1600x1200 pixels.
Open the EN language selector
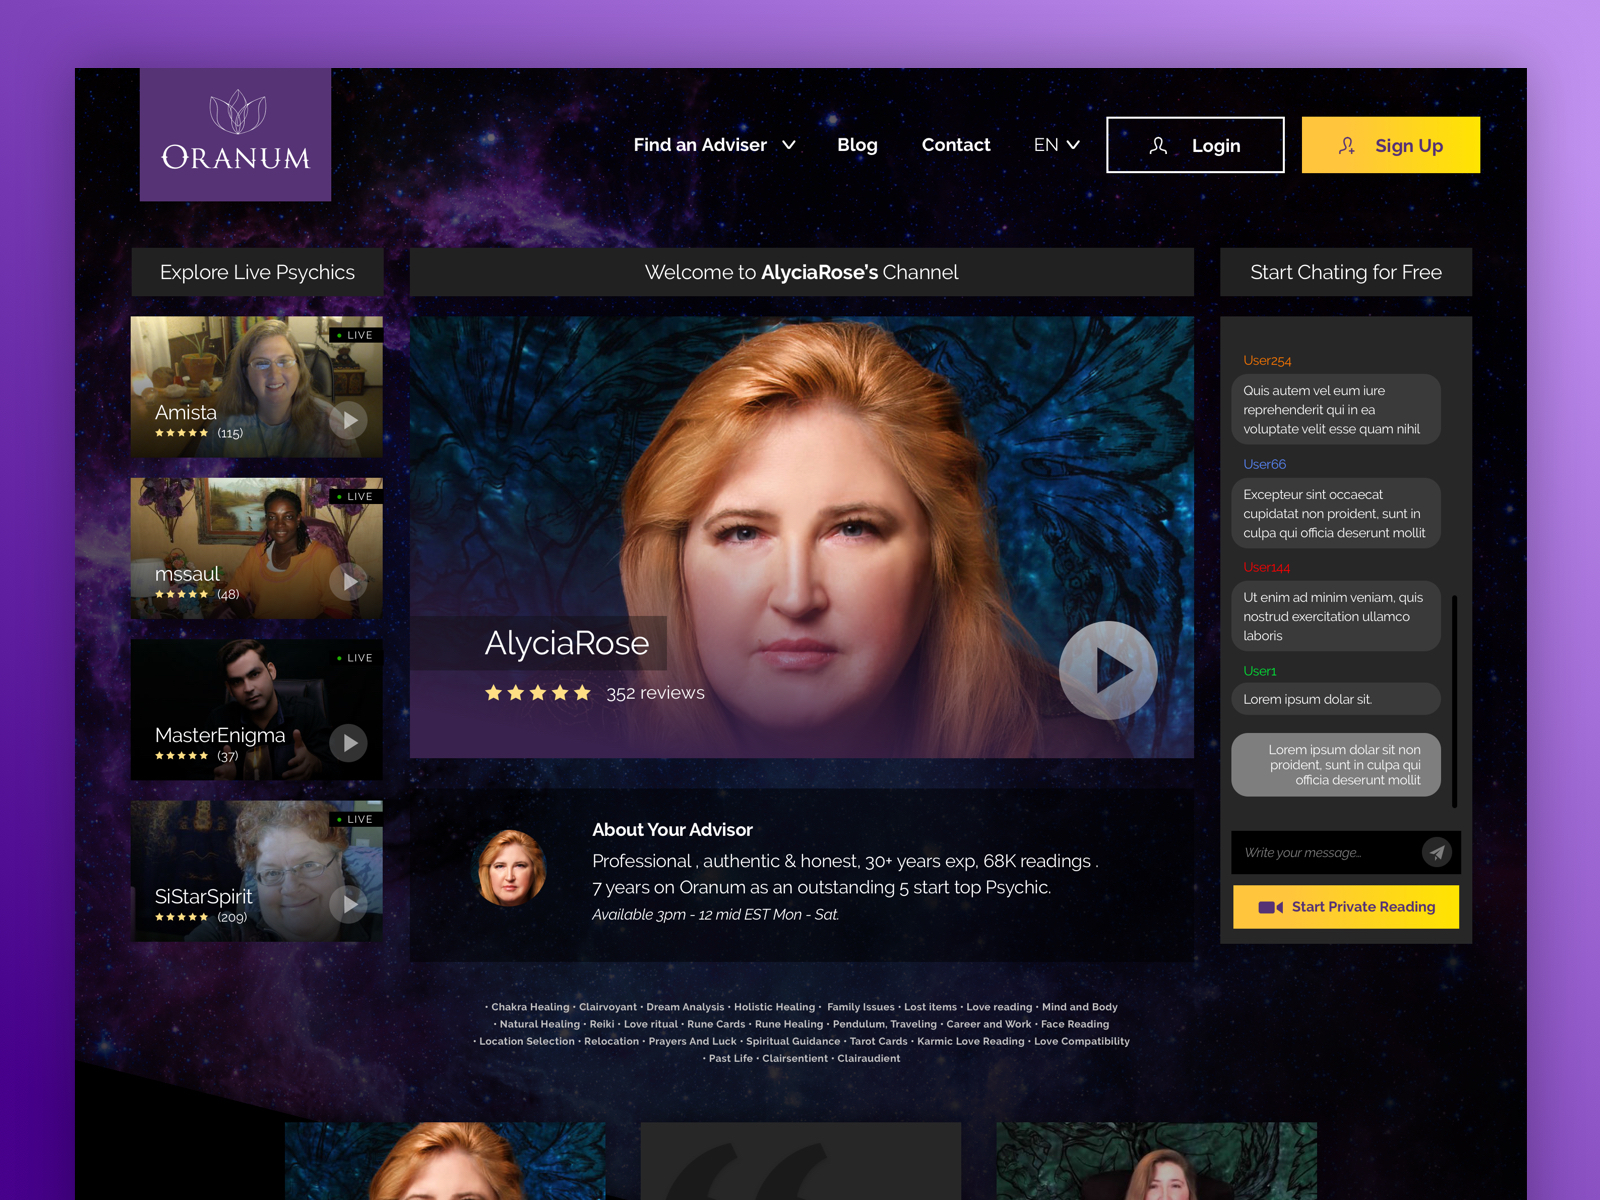point(1056,145)
